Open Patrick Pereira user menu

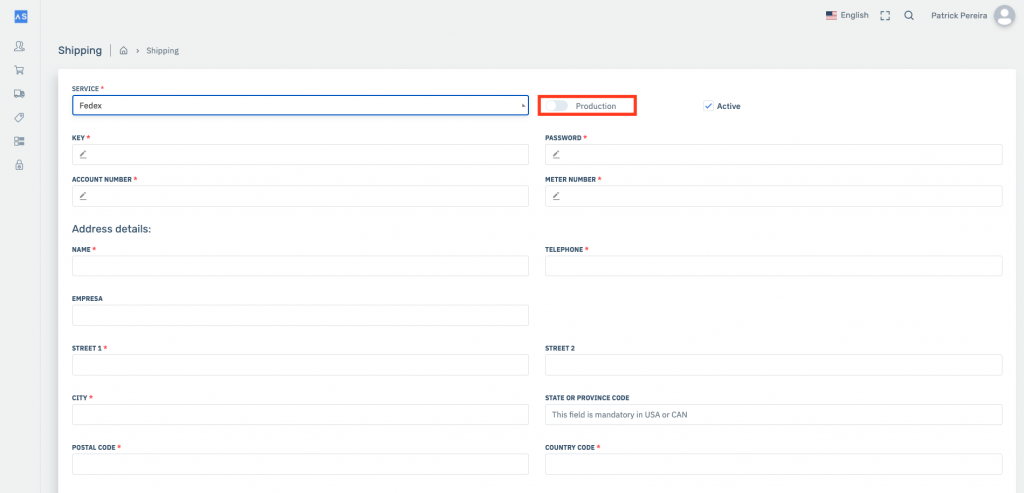pos(958,16)
